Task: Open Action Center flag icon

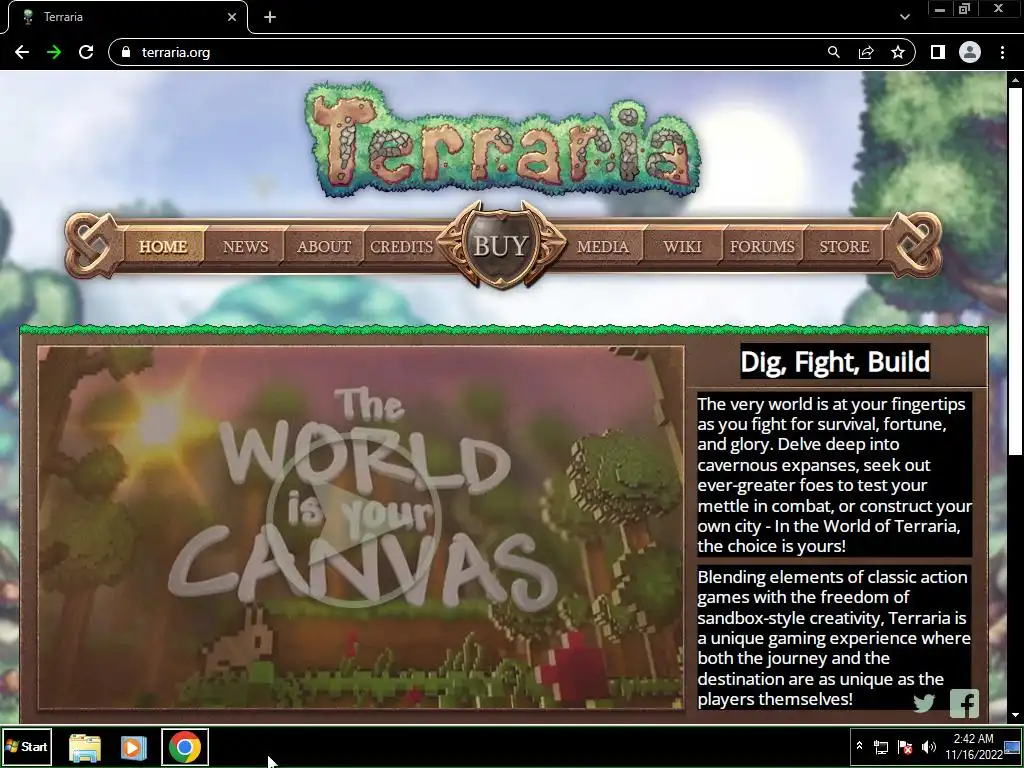Action: (x=905, y=747)
